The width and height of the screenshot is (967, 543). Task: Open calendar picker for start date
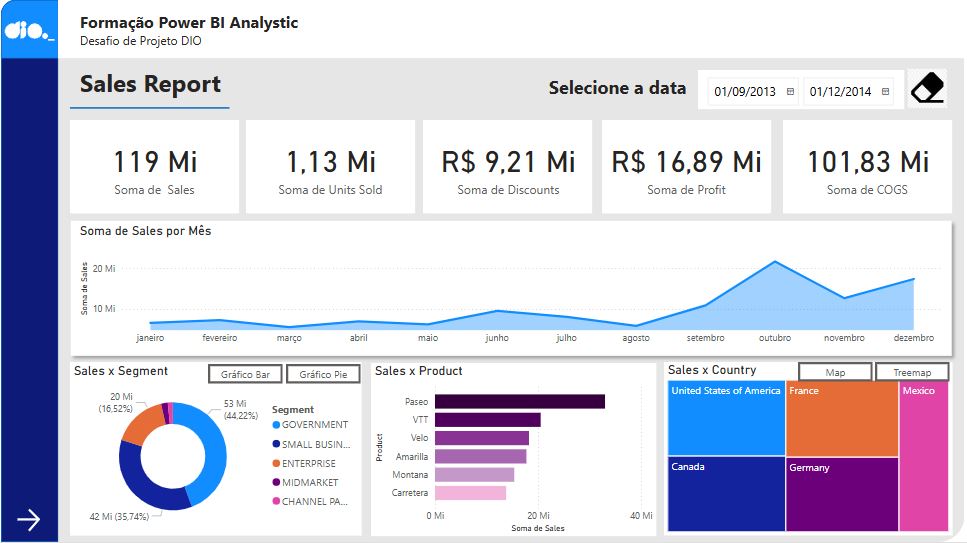(x=790, y=92)
